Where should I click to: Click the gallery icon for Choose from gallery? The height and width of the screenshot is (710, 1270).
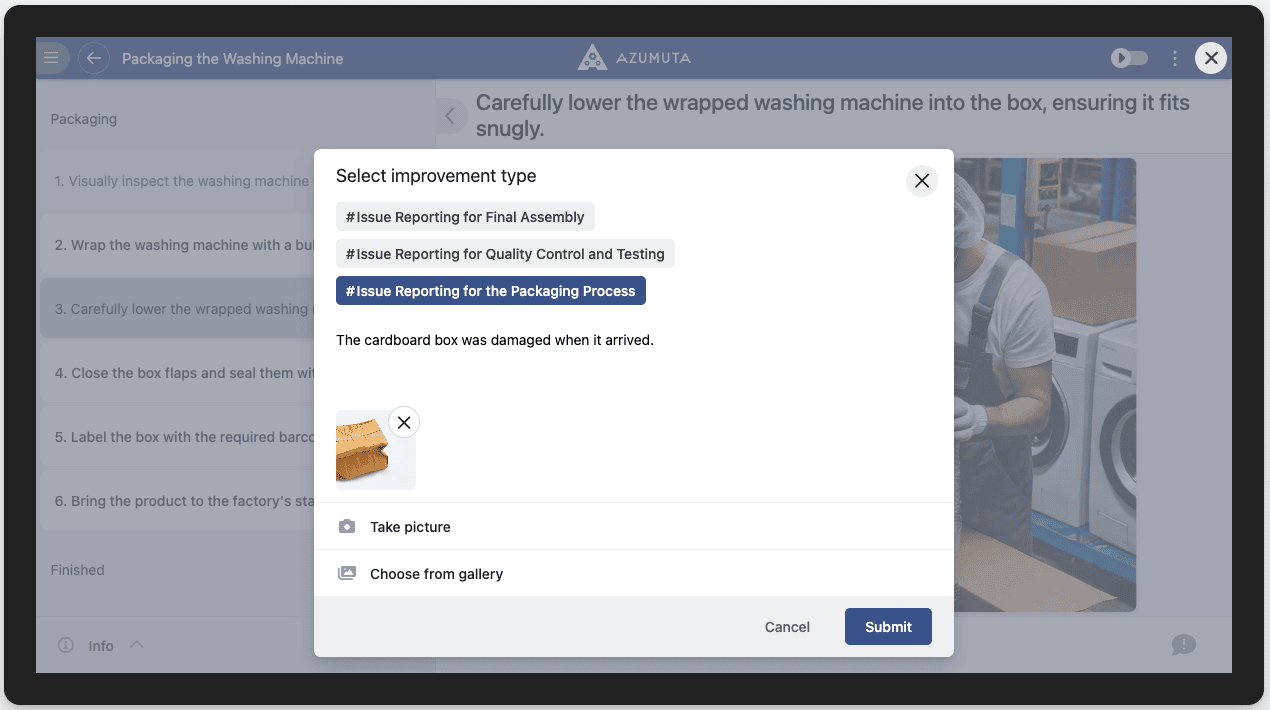pyautogui.click(x=347, y=574)
